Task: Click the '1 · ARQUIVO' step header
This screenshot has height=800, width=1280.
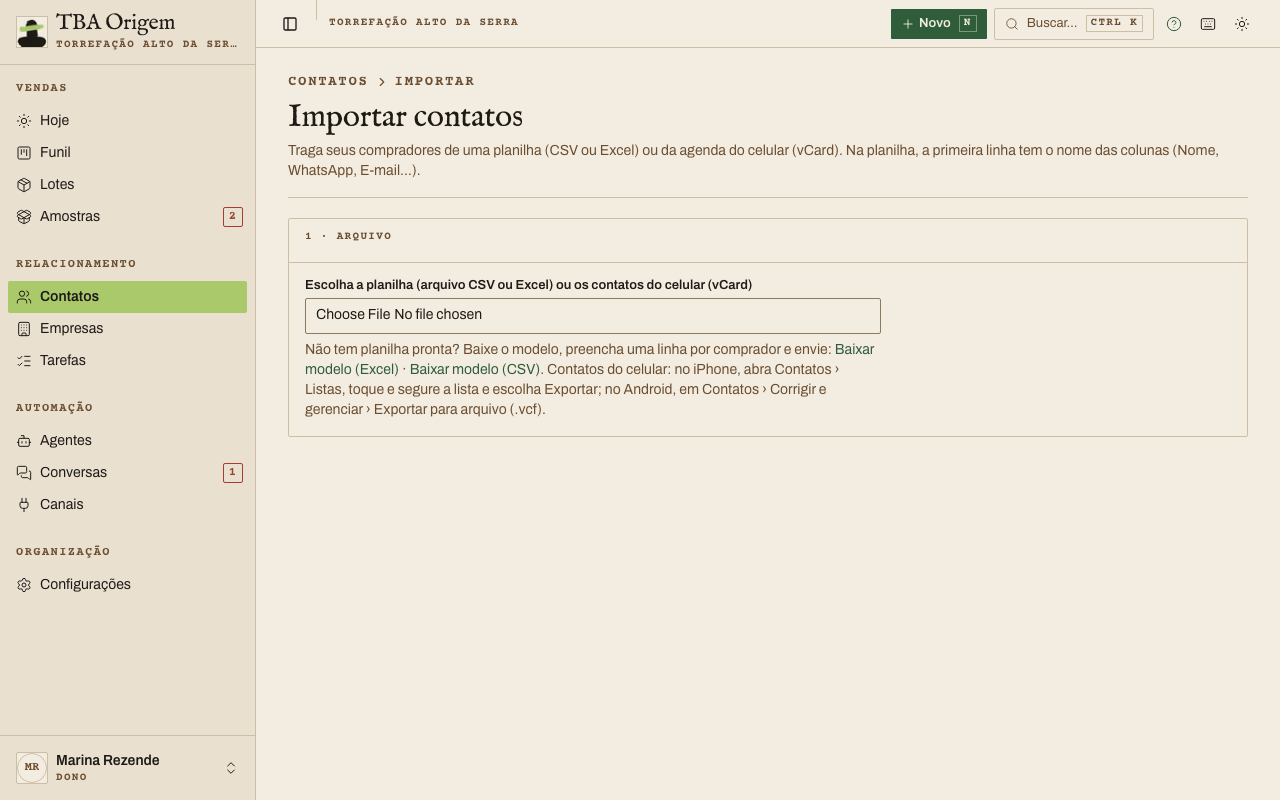Action: [x=348, y=236]
